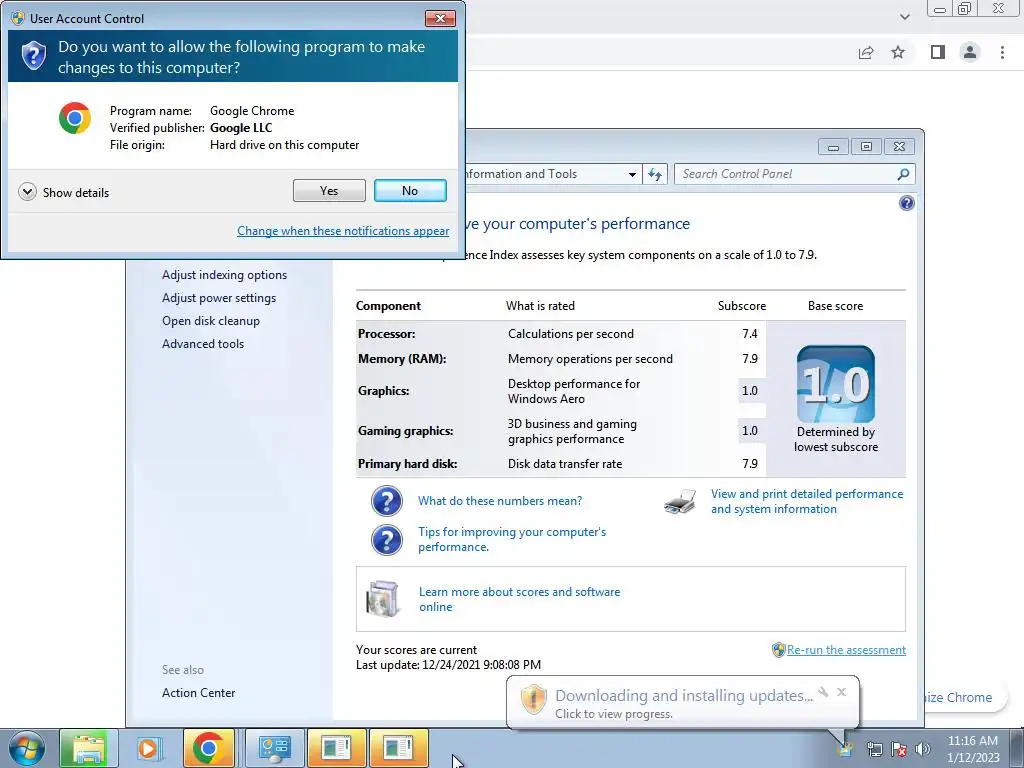Expand Chrome tab search chevron
This screenshot has width=1024, height=768.
[904, 17]
